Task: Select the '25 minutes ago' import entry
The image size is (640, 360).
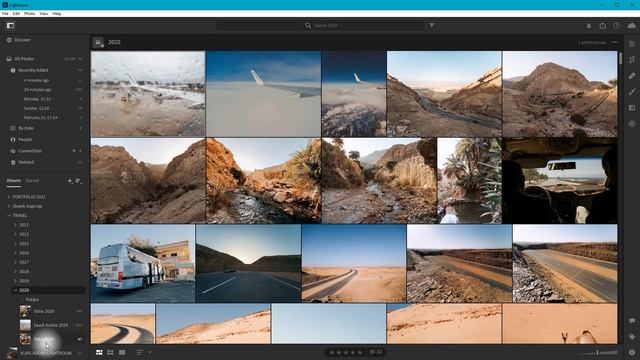Action: pyautogui.click(x=37, y=90)
